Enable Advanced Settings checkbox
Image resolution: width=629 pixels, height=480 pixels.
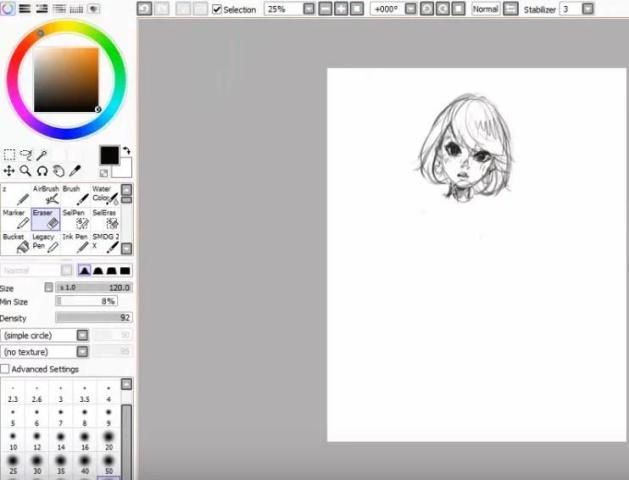(x=5, y=369)
